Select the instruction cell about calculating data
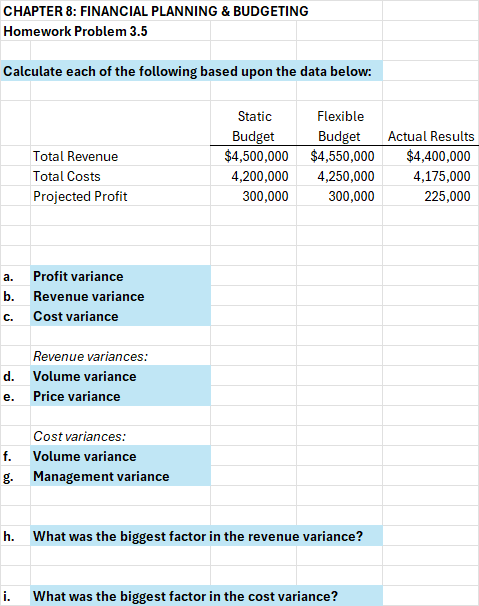This screenshot has width=479, height=606. coord(191,71)
